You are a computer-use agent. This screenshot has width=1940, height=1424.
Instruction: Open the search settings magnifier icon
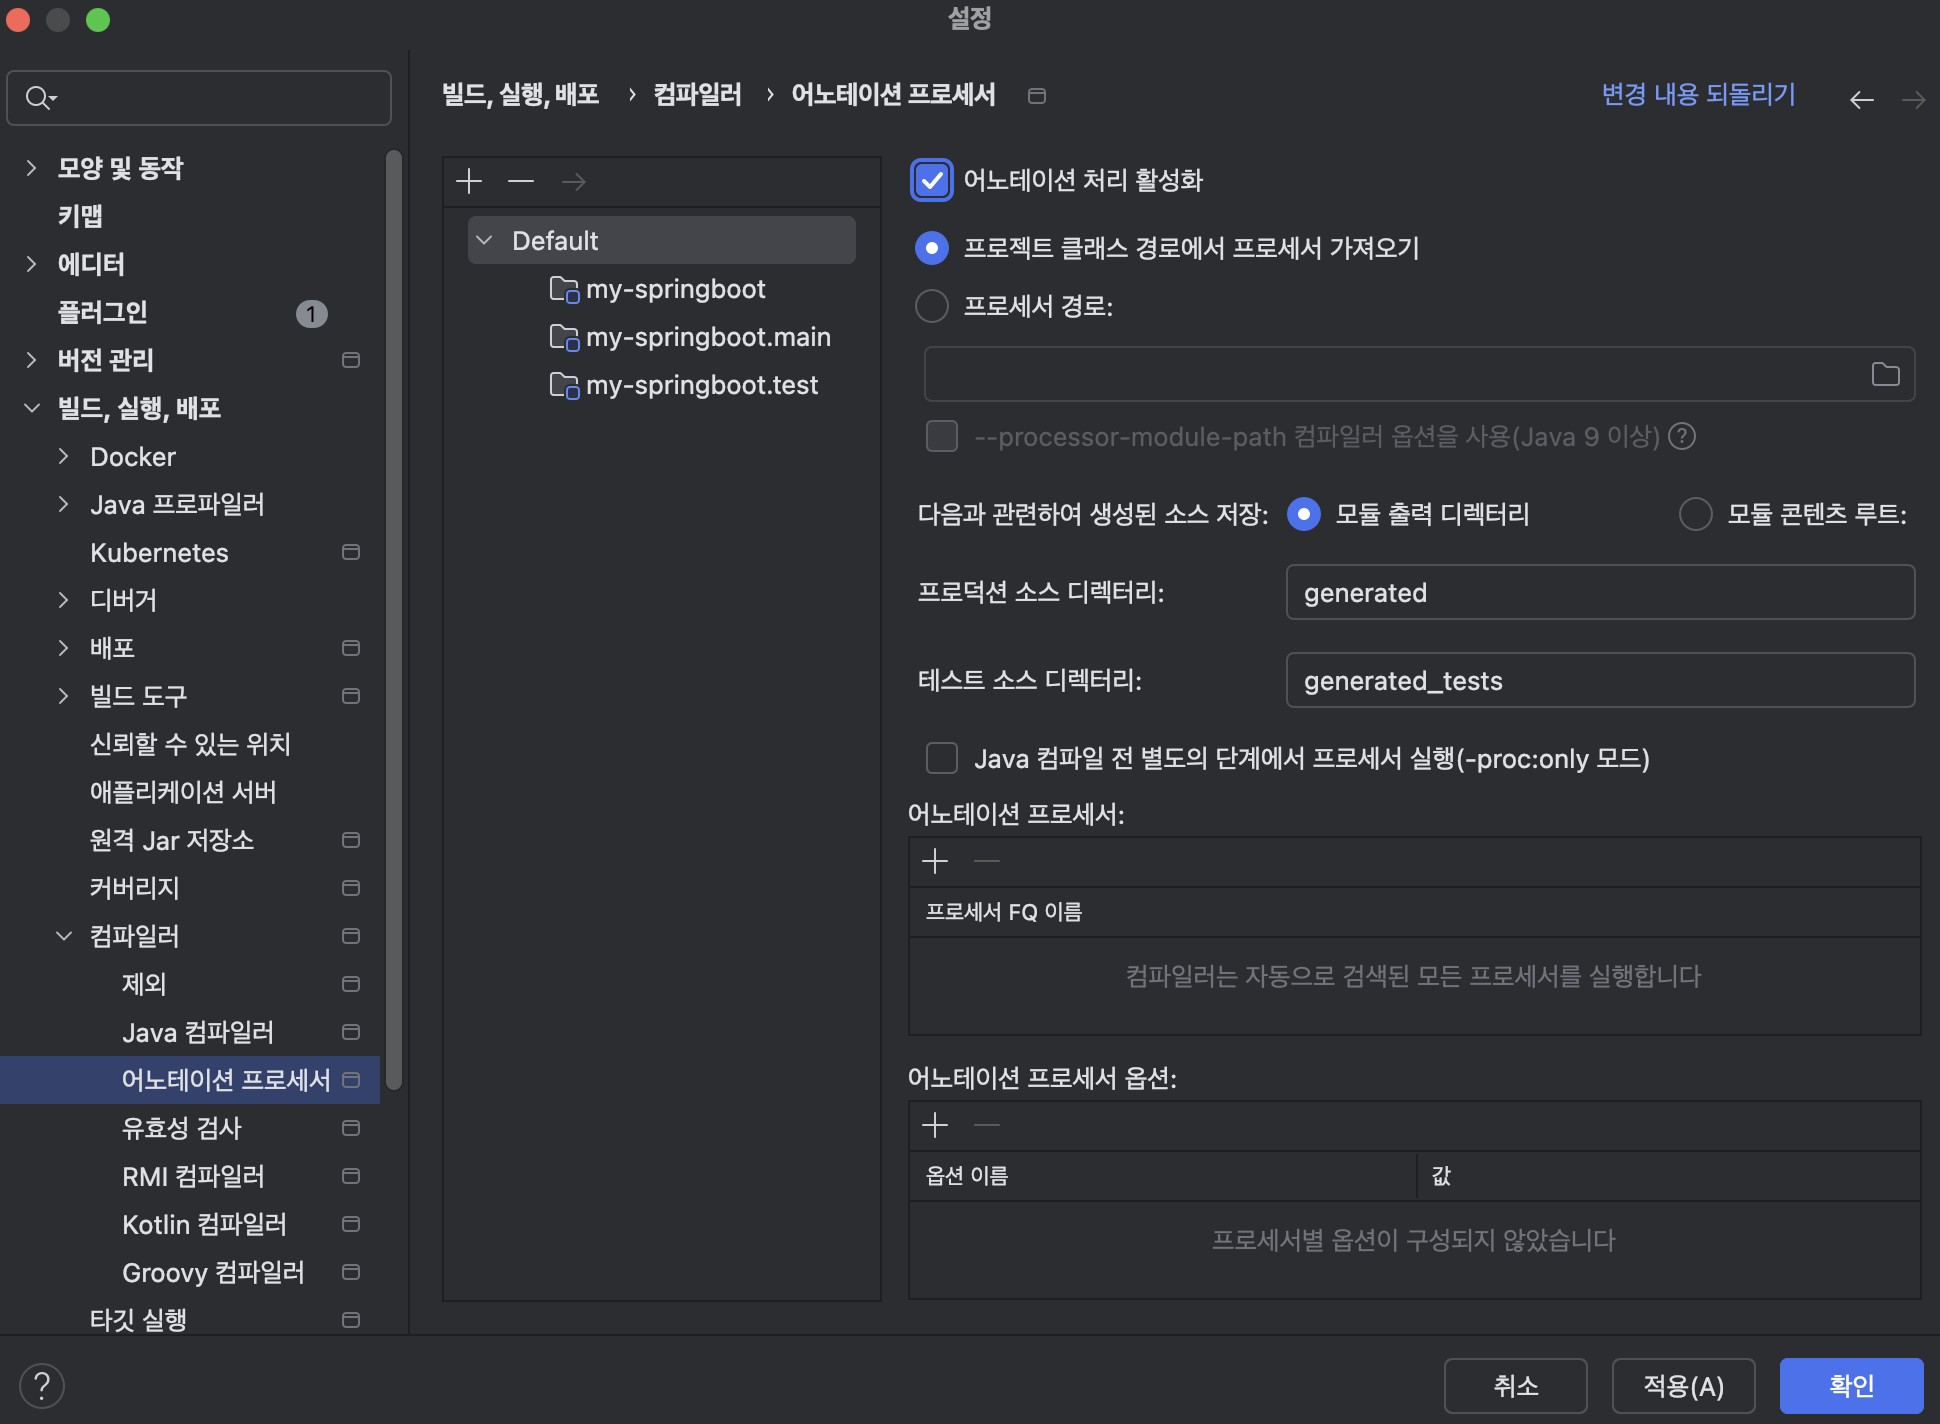40,98
